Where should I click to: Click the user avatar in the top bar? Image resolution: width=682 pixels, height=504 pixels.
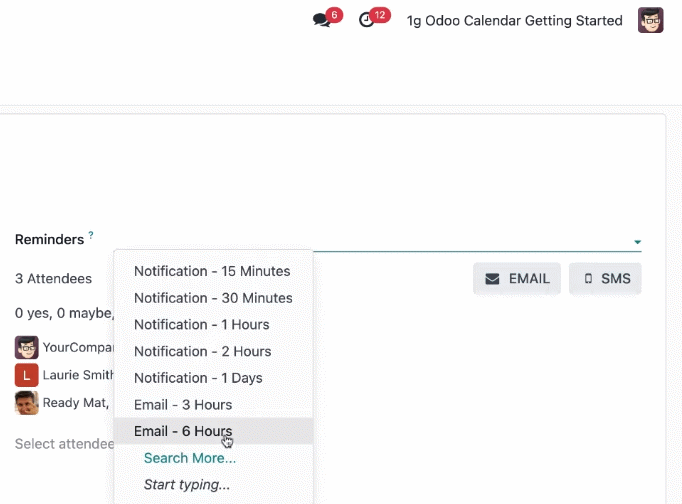pyautogui.click(x=650, y=20)
